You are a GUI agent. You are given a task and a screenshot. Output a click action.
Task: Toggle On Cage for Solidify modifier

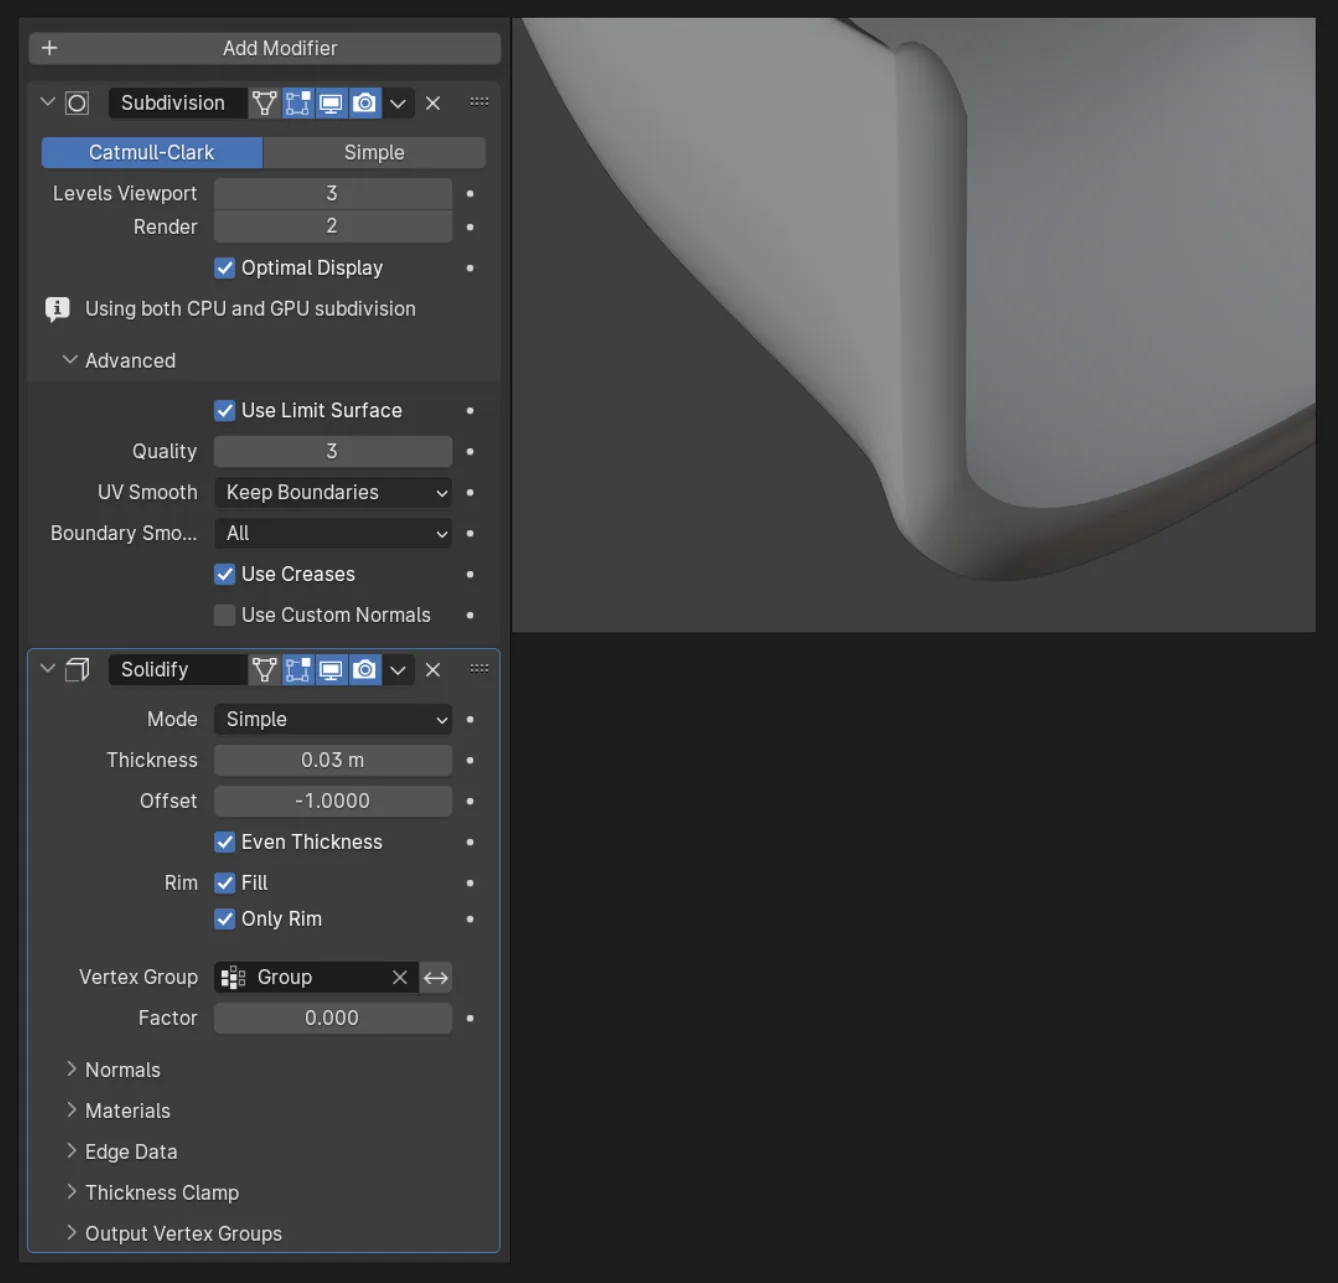[264, 669]
